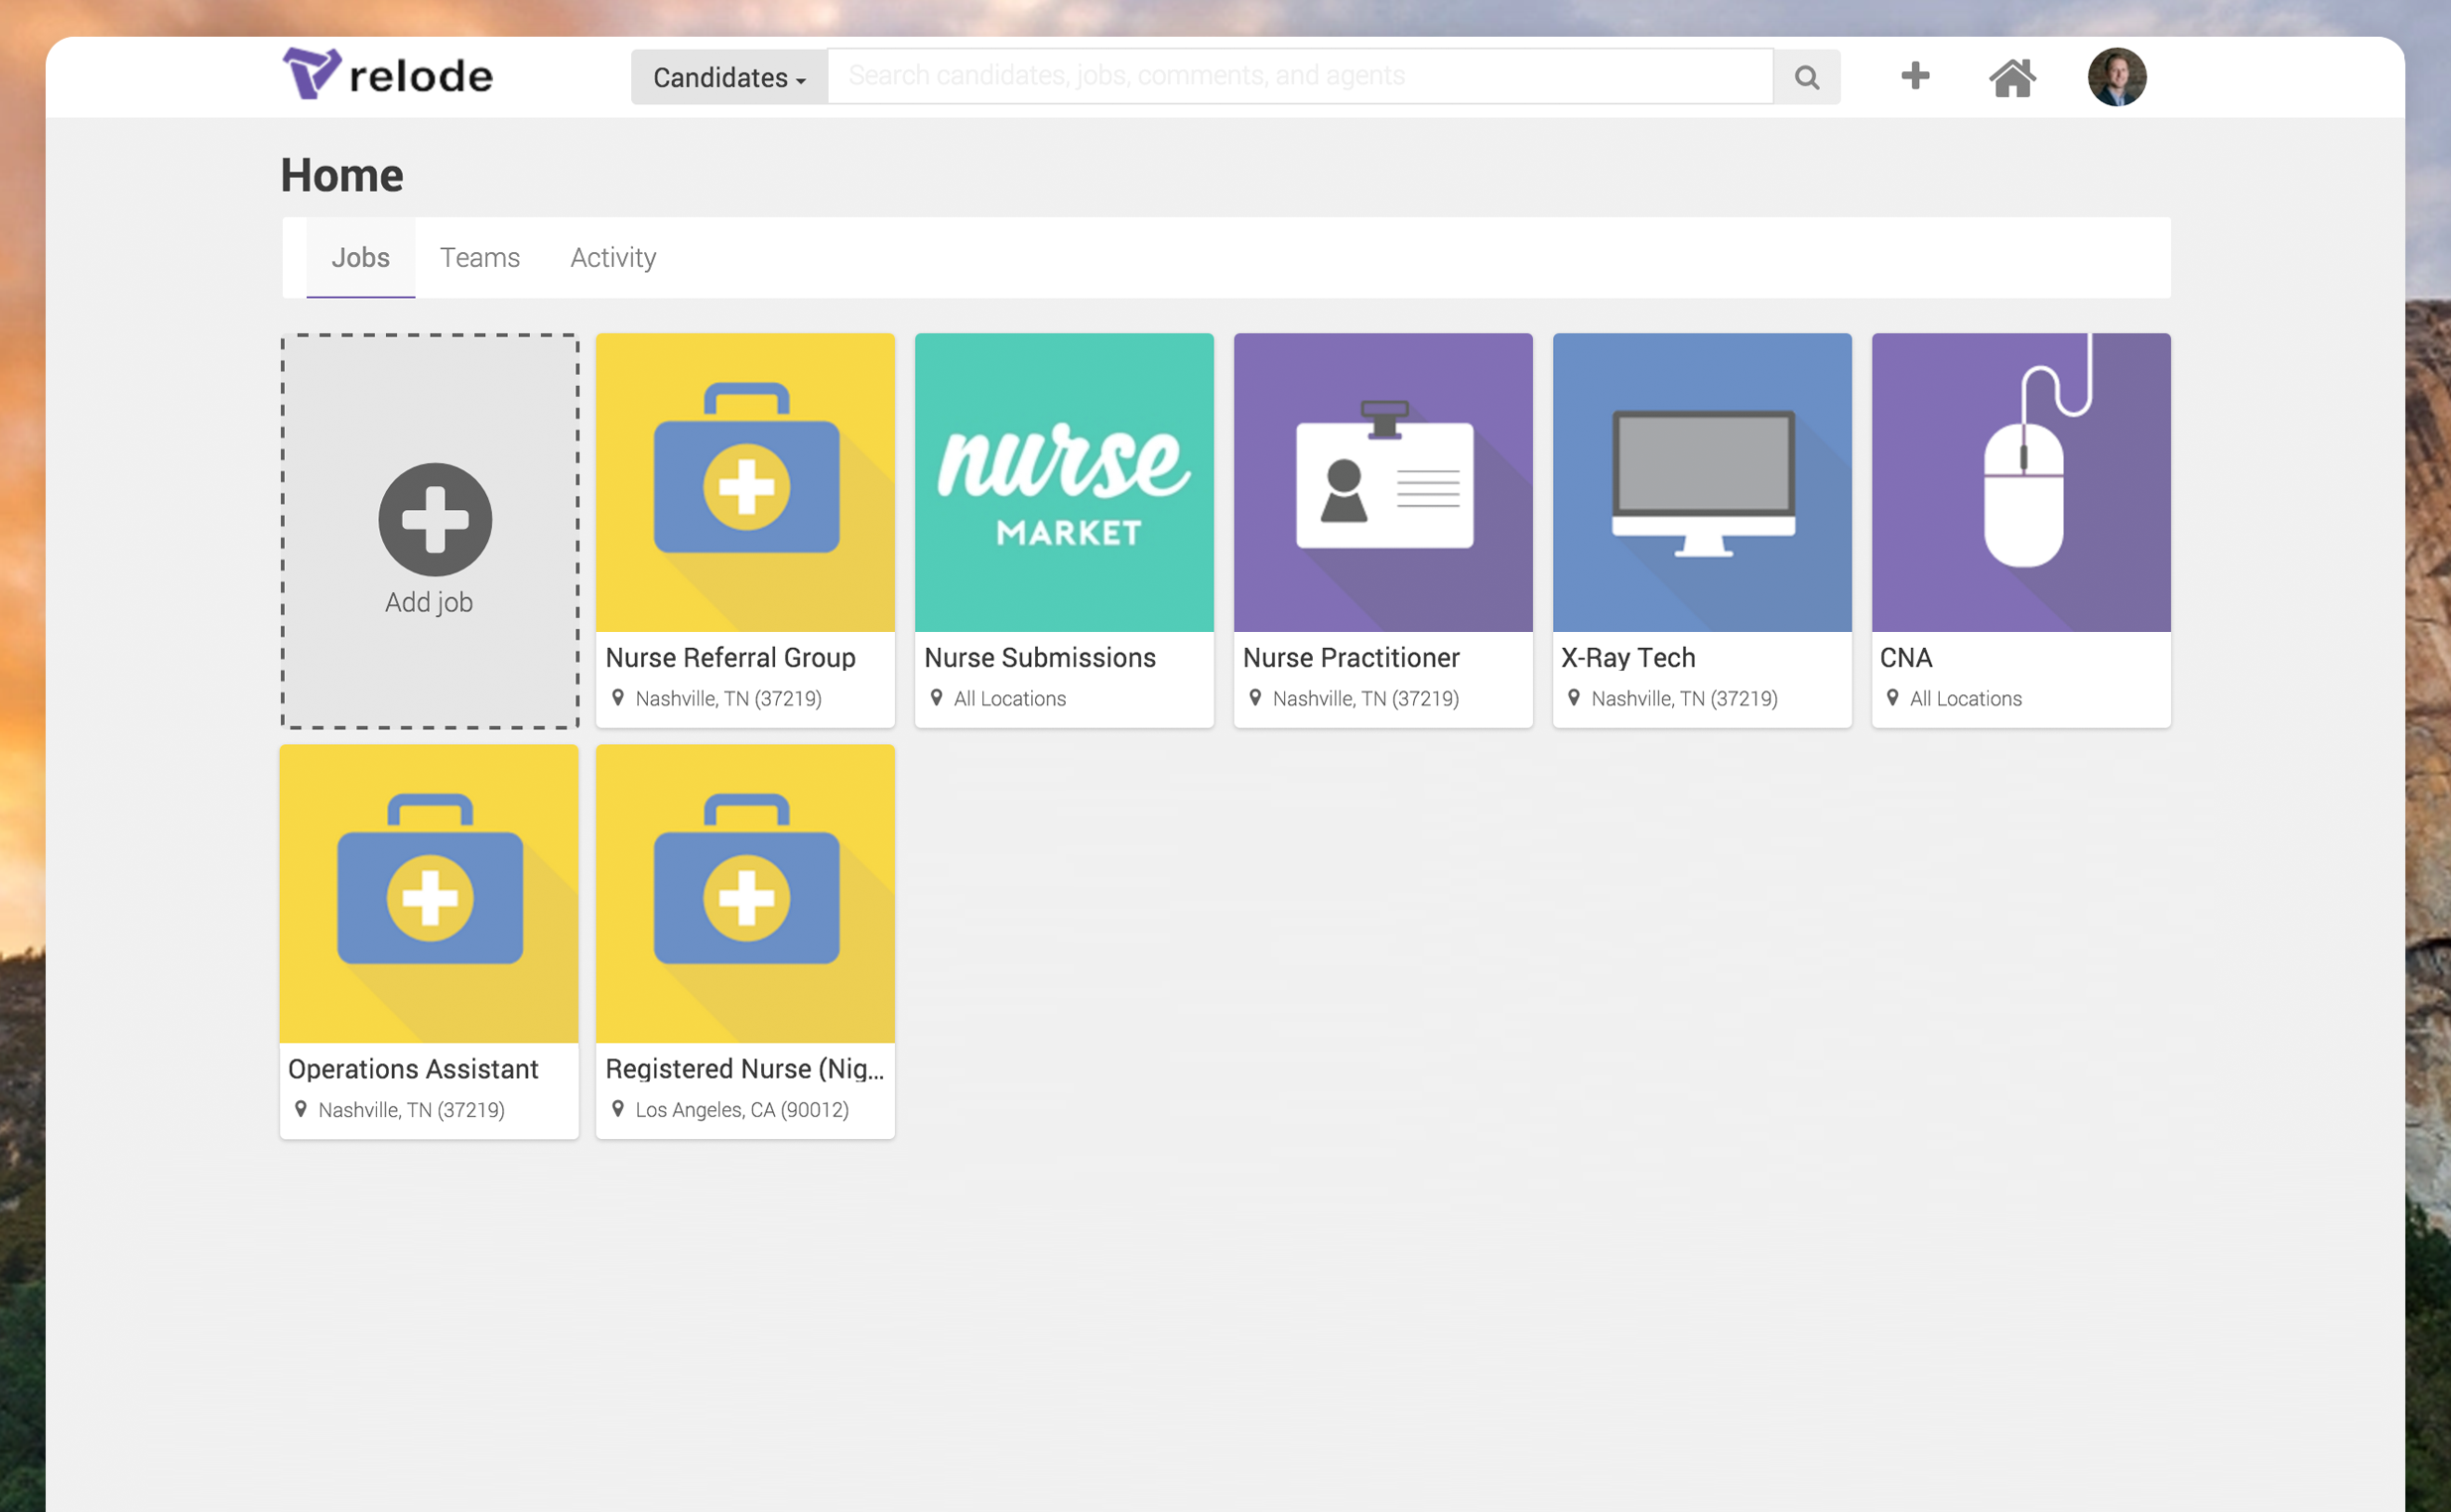Open the Operations Assistant job title
The height and width of the screenshot is (1512, 2451).
pyautogui.click(x=413, y=1068)
